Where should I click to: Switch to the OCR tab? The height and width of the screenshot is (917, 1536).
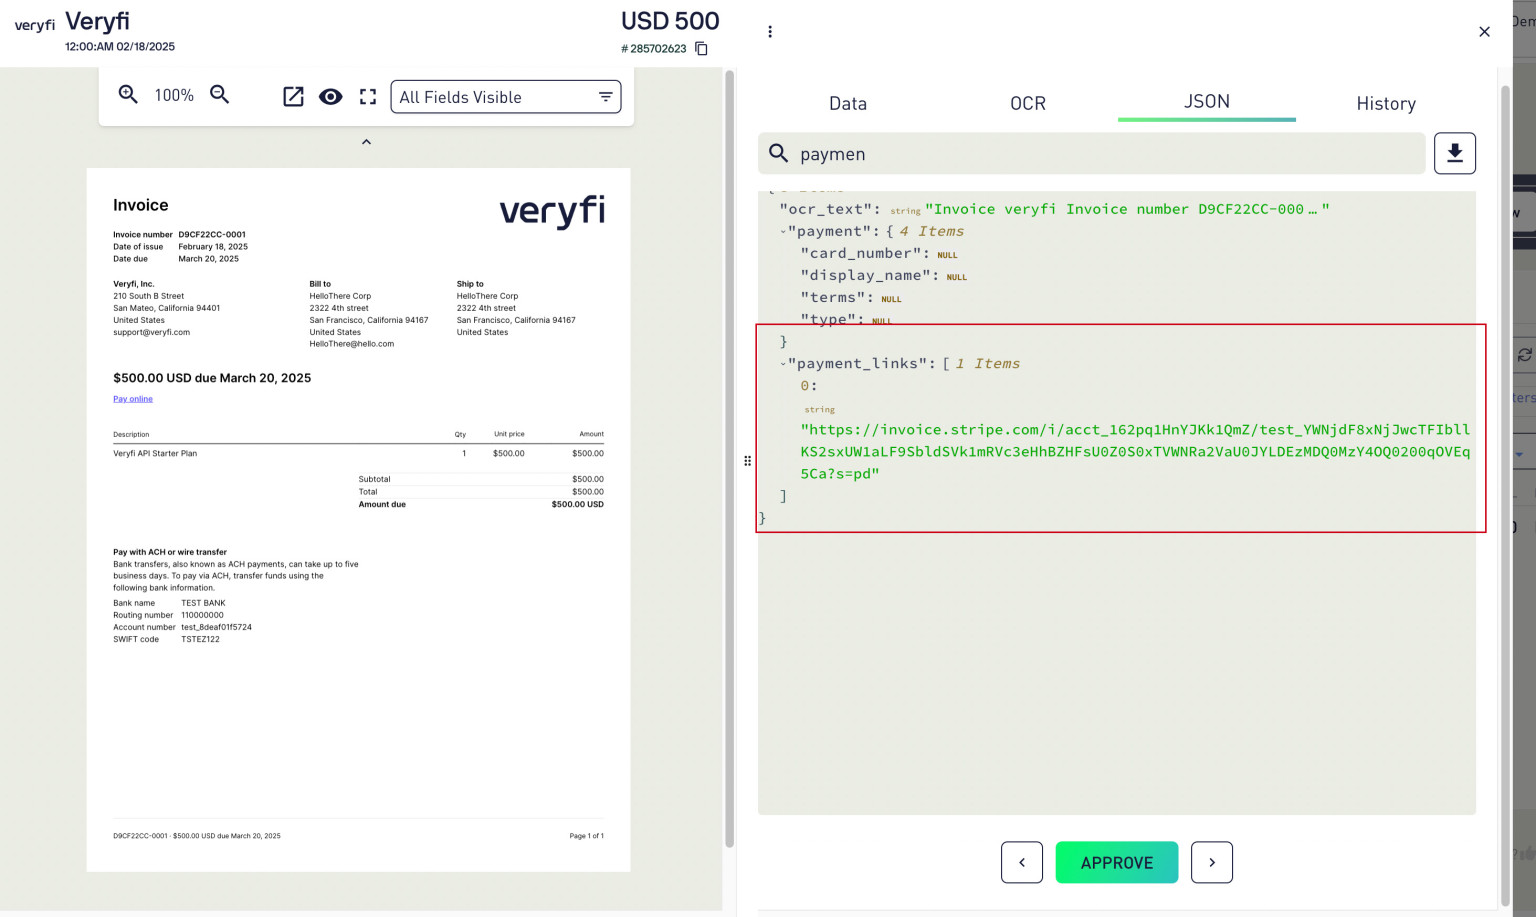[x=1027, y=103]
